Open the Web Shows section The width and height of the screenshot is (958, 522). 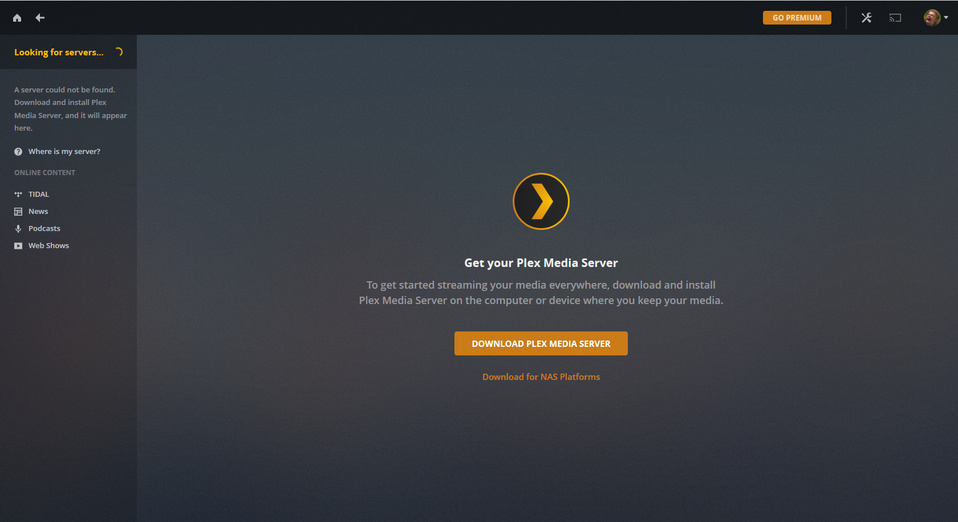point(48,246)
